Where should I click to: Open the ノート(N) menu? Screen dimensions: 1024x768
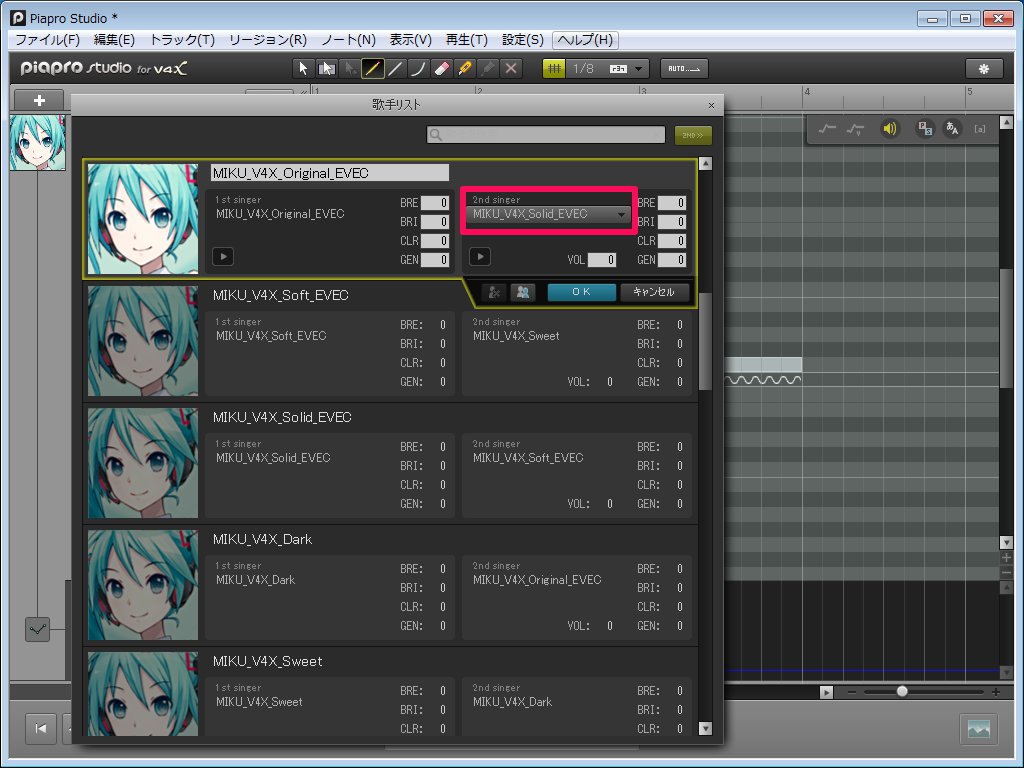pyautogui.click(x=348, y=40)
